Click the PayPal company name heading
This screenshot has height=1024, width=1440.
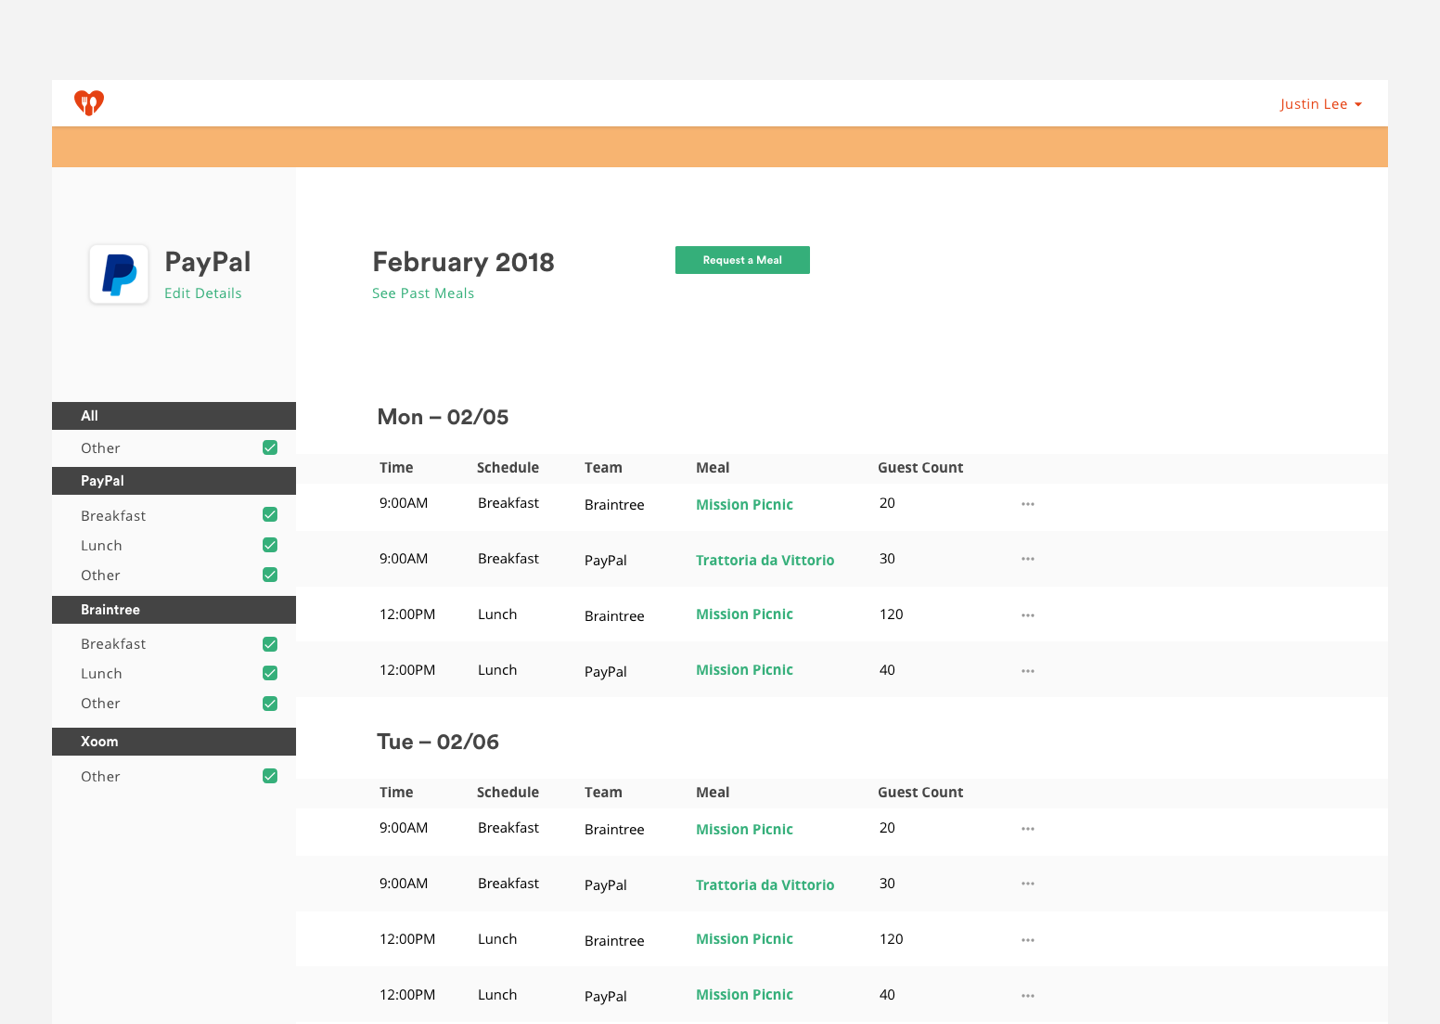point(208,262)
